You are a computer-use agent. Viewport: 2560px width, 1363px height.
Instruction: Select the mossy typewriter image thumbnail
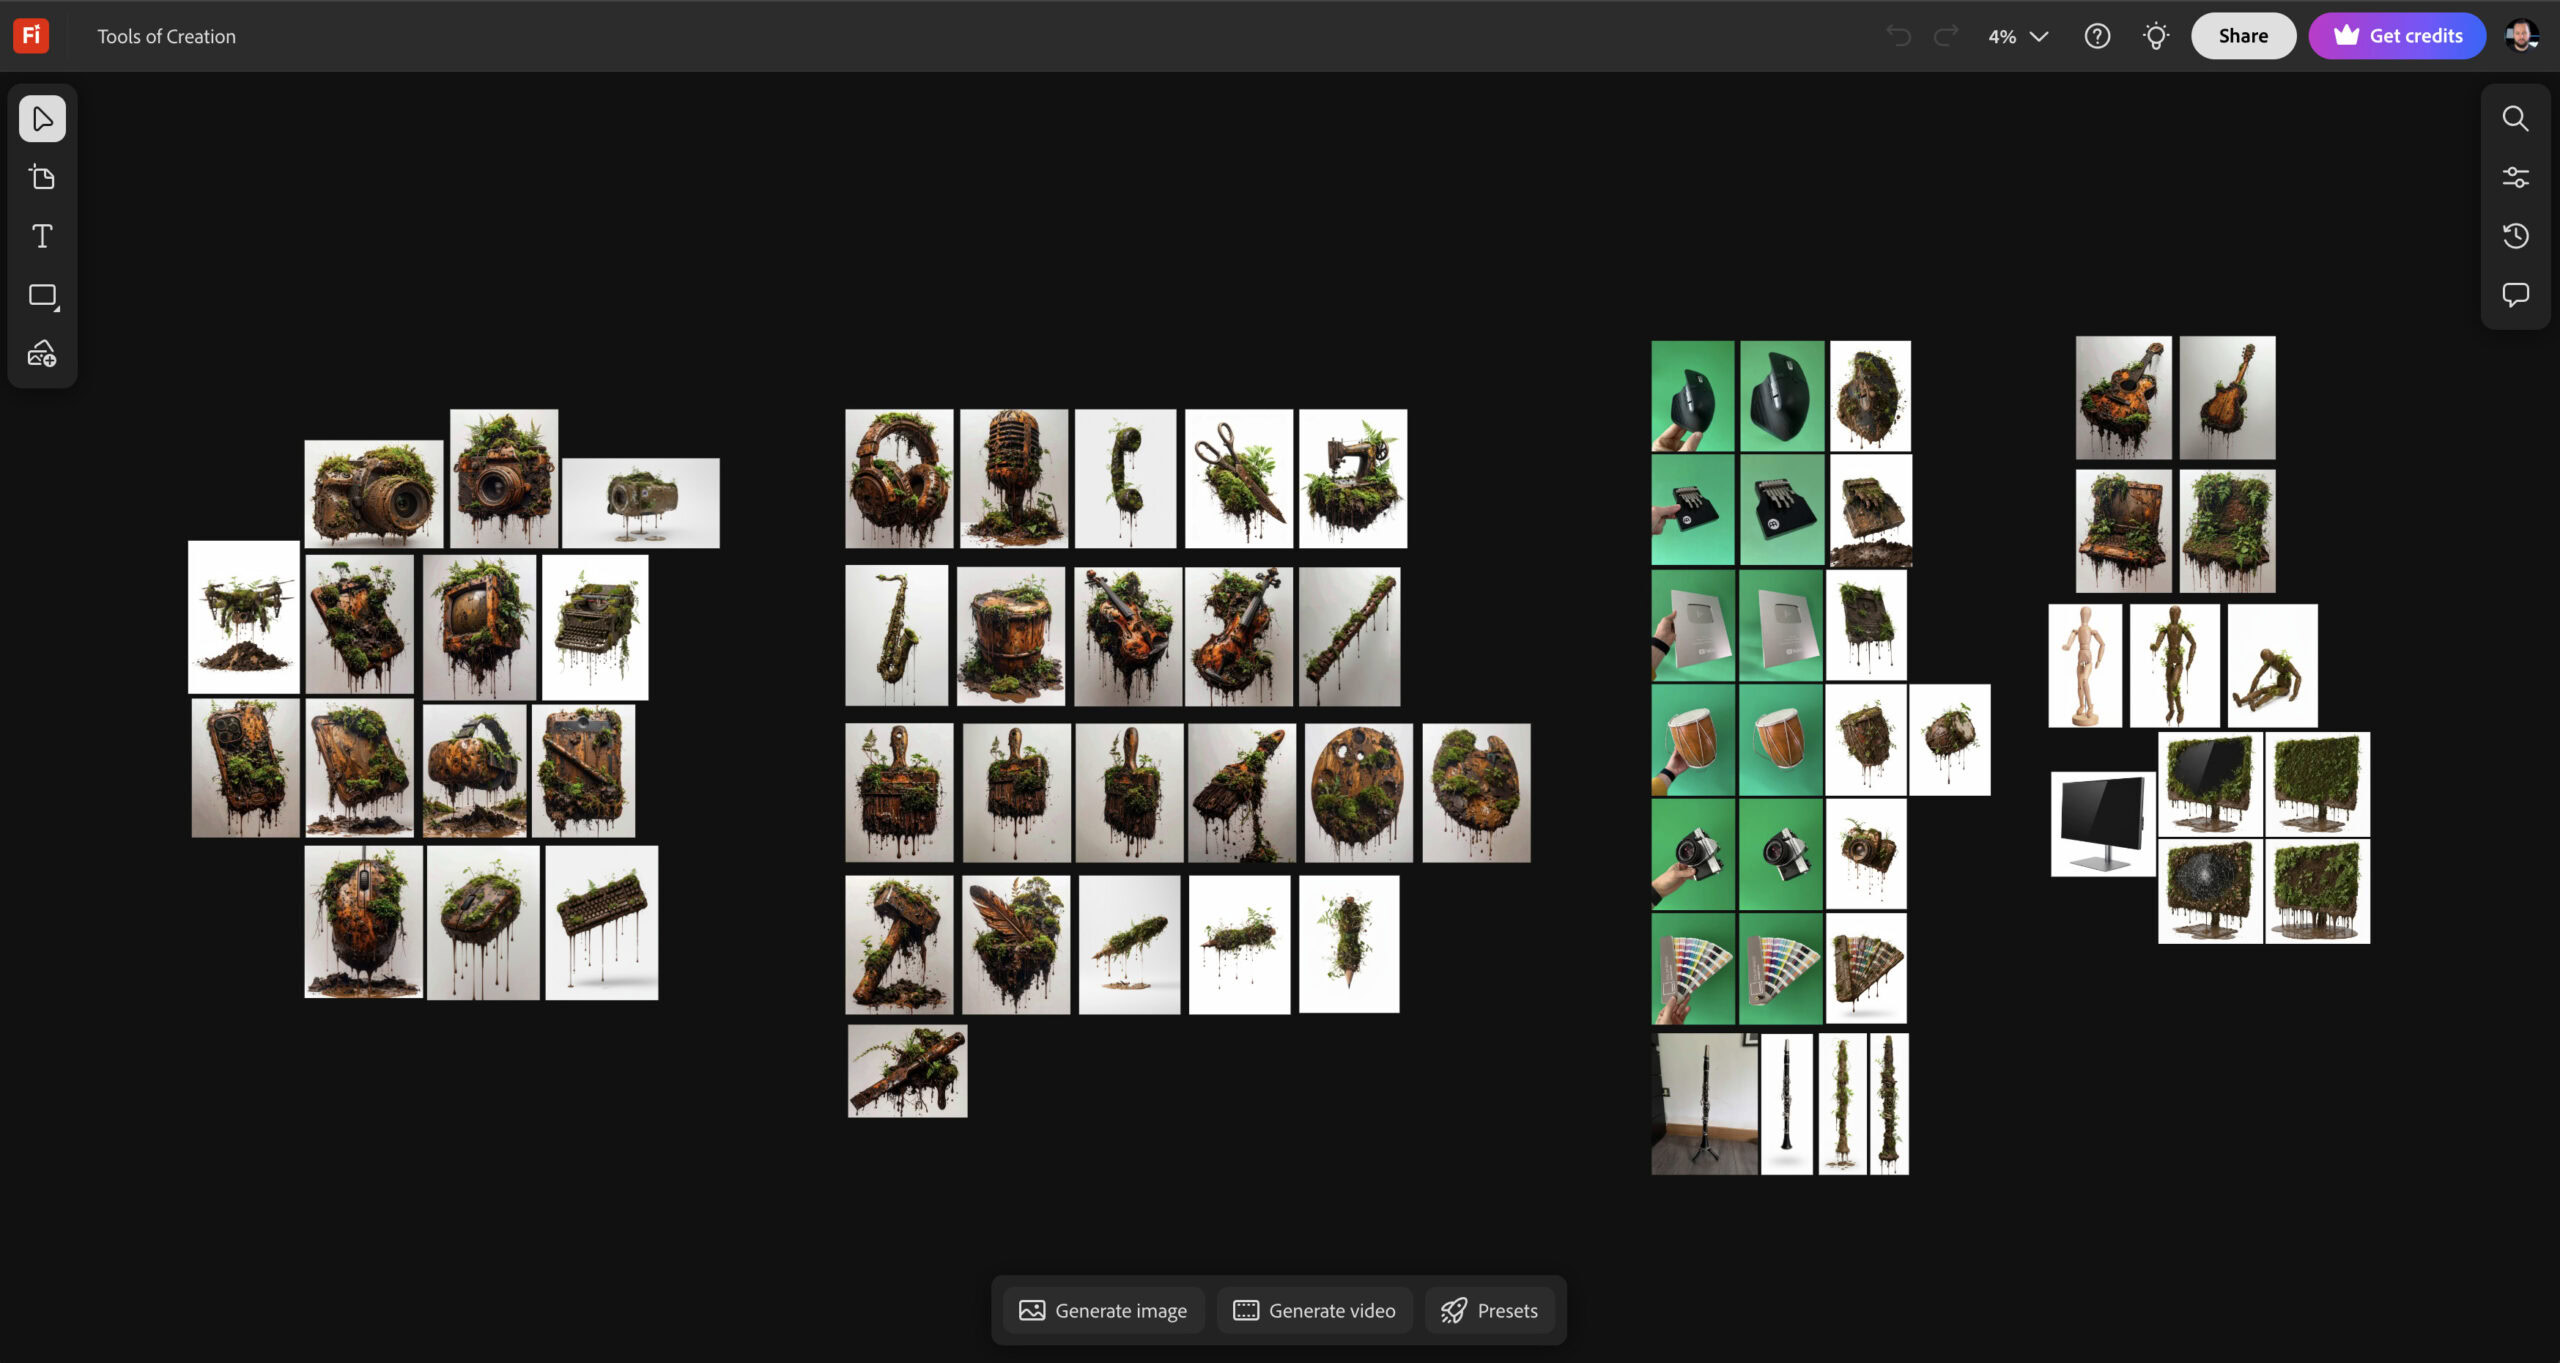595,627
